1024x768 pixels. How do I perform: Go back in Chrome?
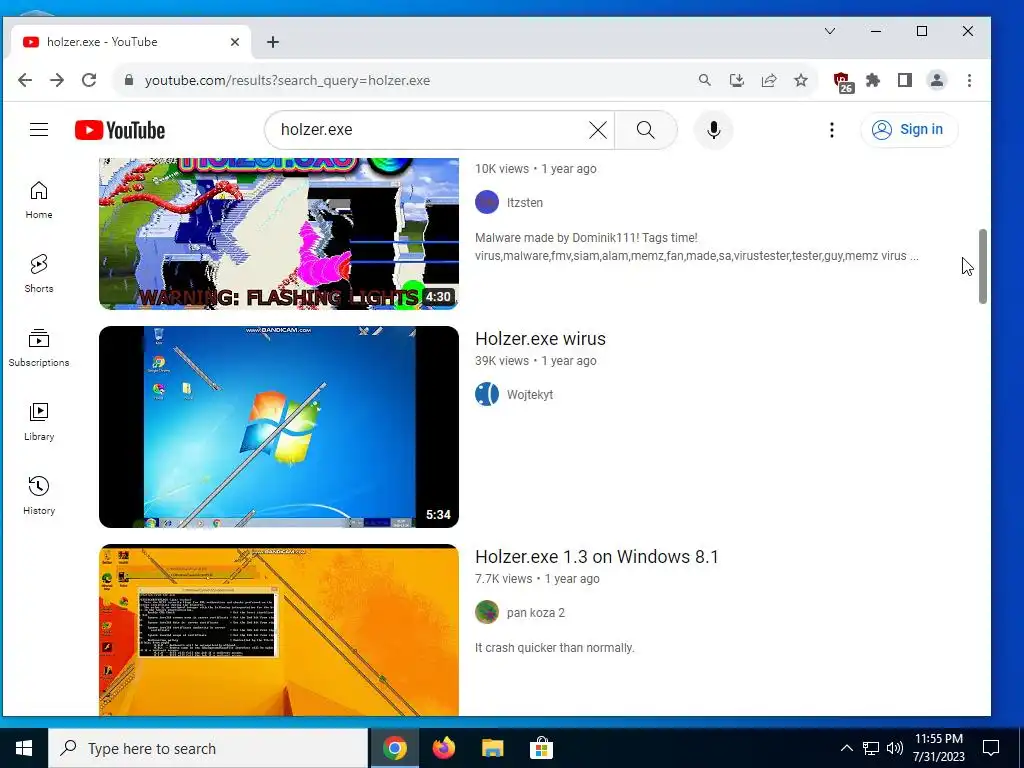coord(25,80)
